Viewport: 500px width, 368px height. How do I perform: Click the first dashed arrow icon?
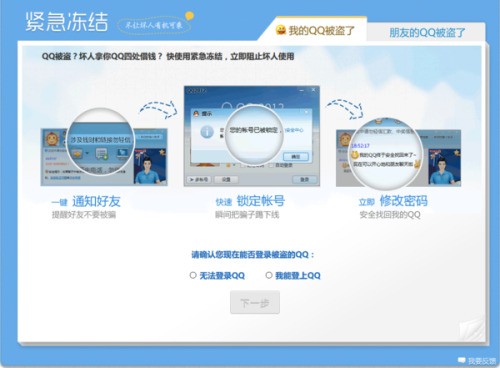click(158, 109)
